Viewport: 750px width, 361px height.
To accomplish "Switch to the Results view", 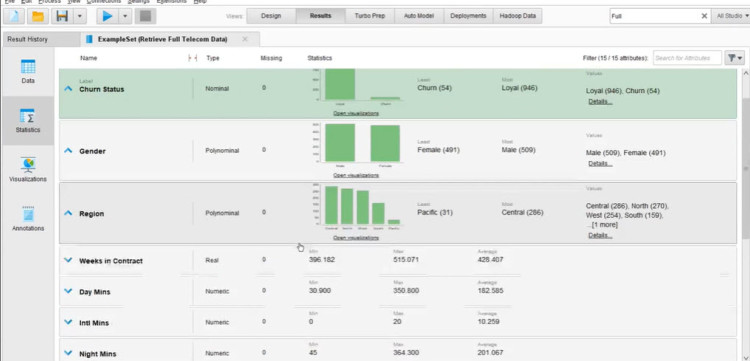I will coord(320,16).
